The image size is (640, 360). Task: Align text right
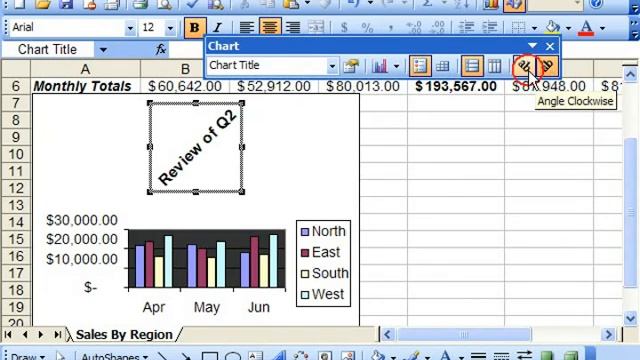point(292,27)
